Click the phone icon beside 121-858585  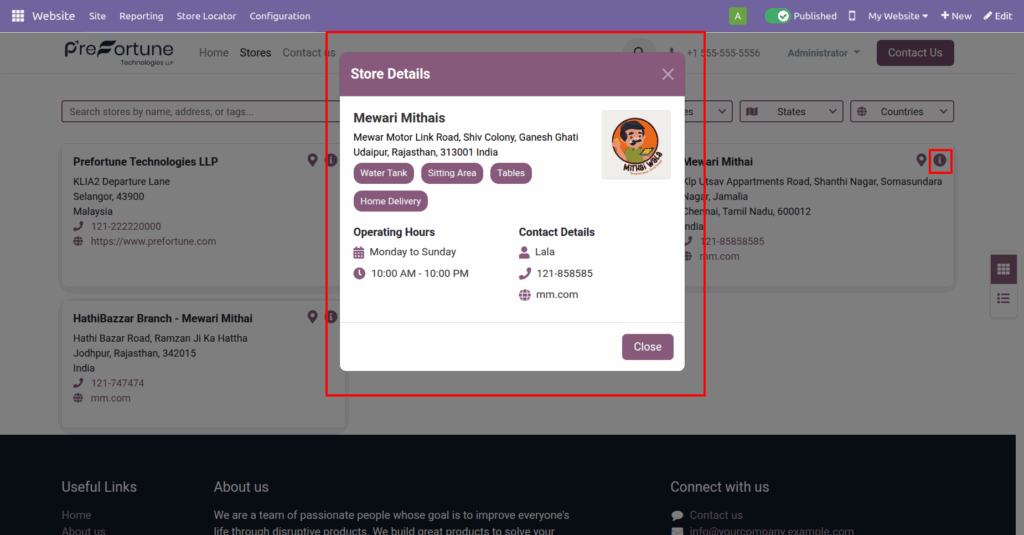pos(524,273)
